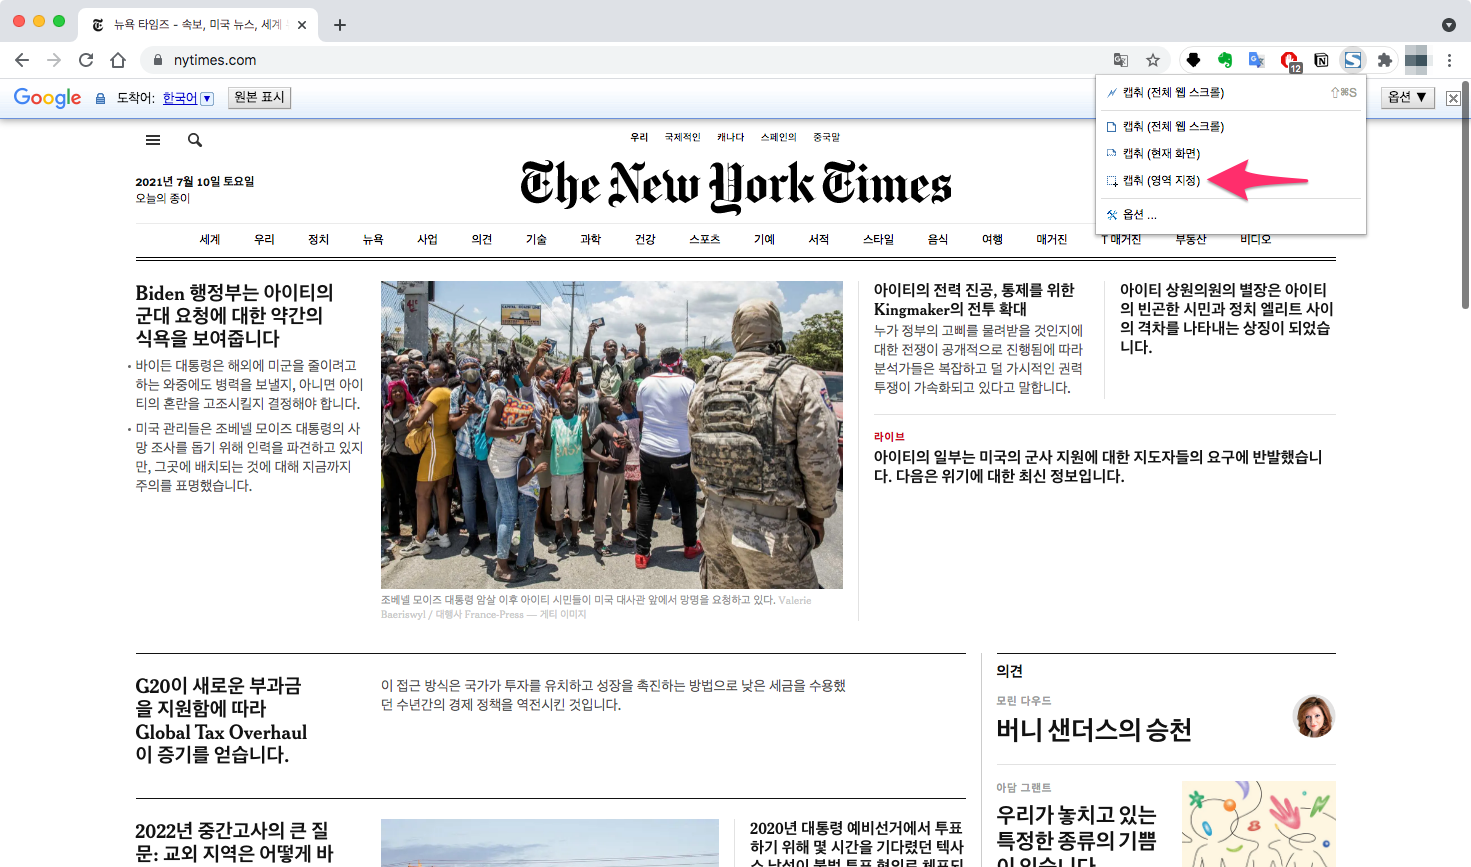
Task: Open the 정치 section link
Action: 319,239
